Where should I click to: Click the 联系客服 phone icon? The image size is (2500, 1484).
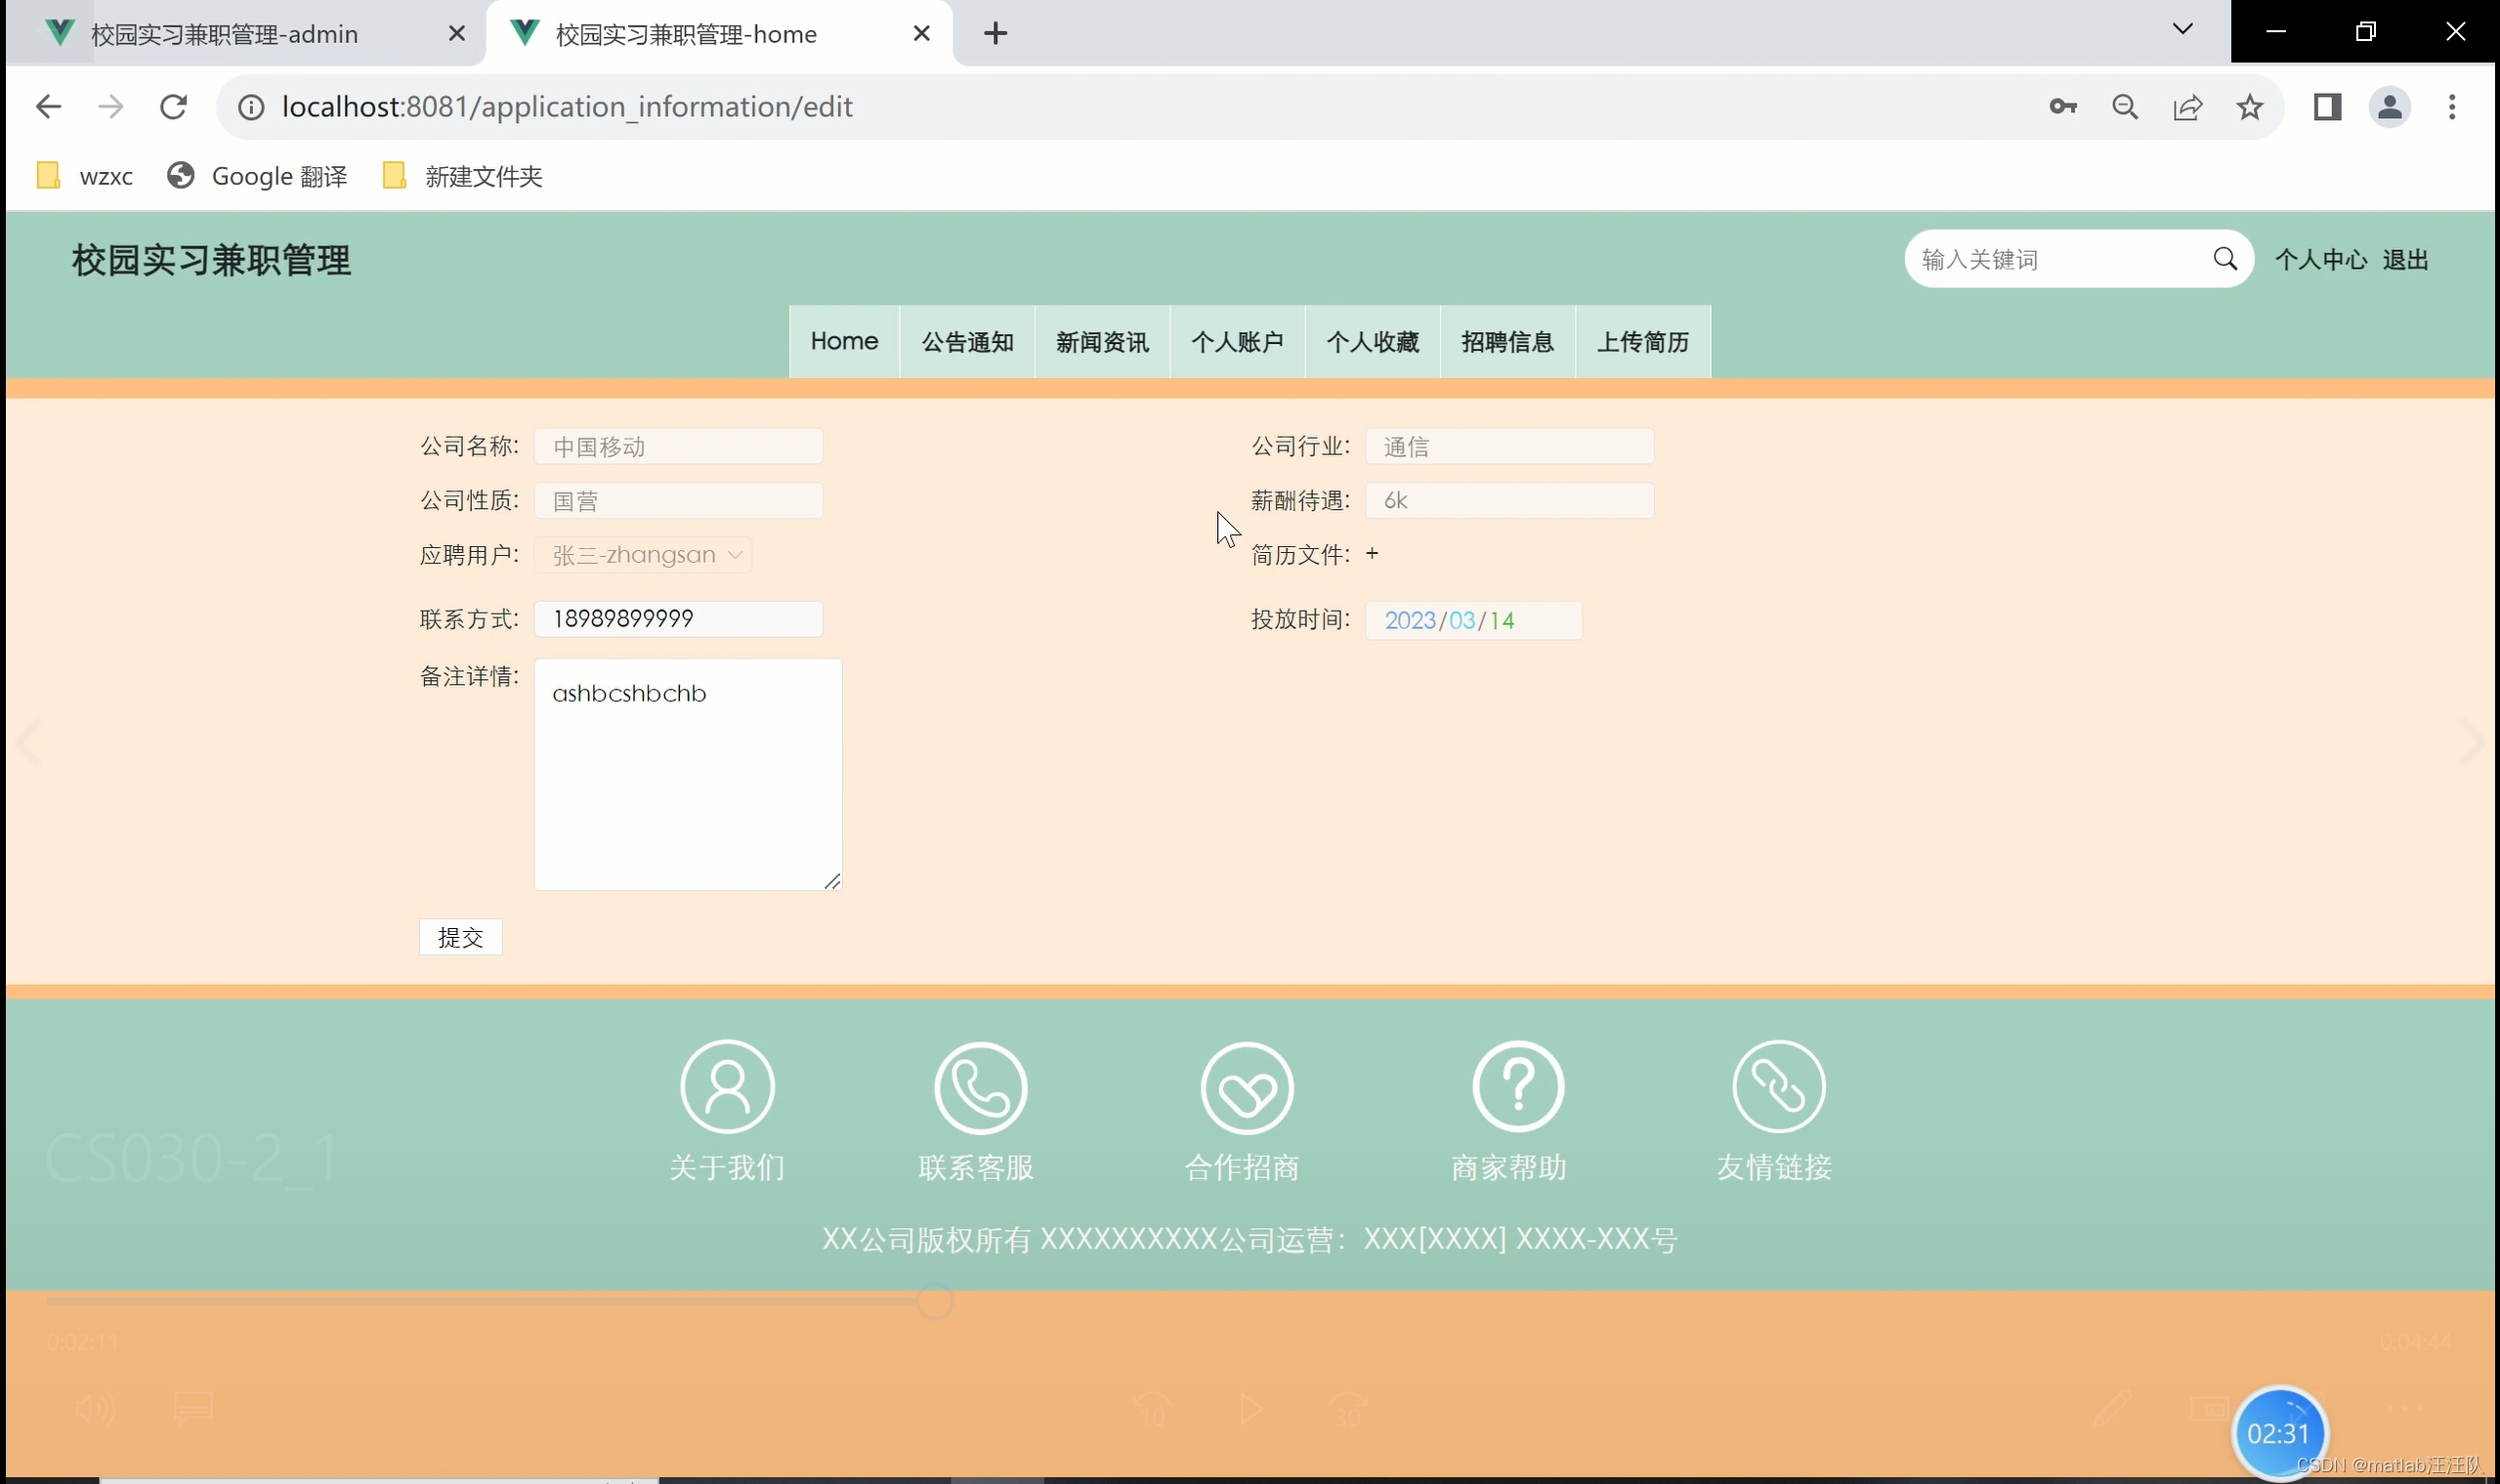pos(980,1087)
